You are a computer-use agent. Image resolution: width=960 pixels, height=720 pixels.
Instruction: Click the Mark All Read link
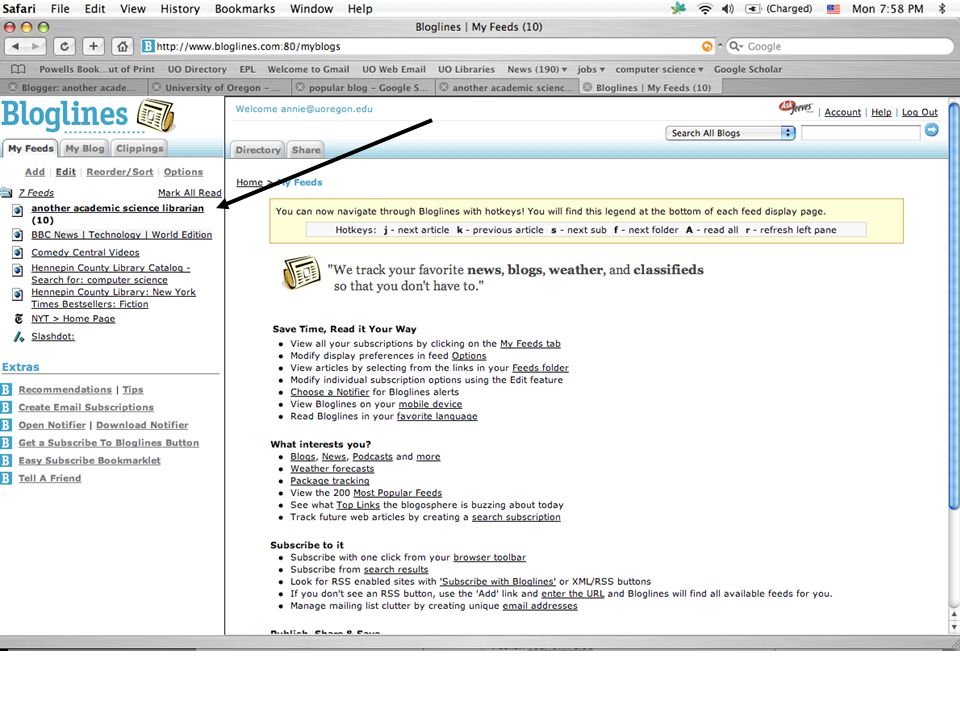click(190, 193)
